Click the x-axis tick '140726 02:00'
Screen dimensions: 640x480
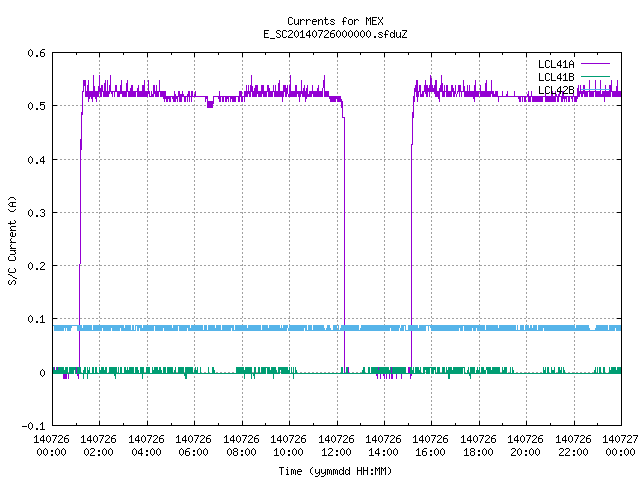[98, 446]
